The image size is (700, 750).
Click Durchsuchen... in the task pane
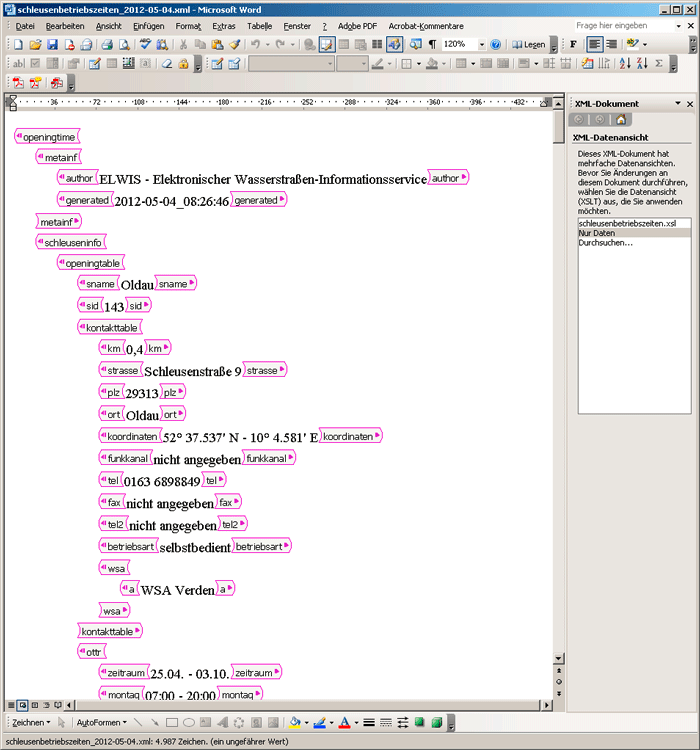point(634,243)
